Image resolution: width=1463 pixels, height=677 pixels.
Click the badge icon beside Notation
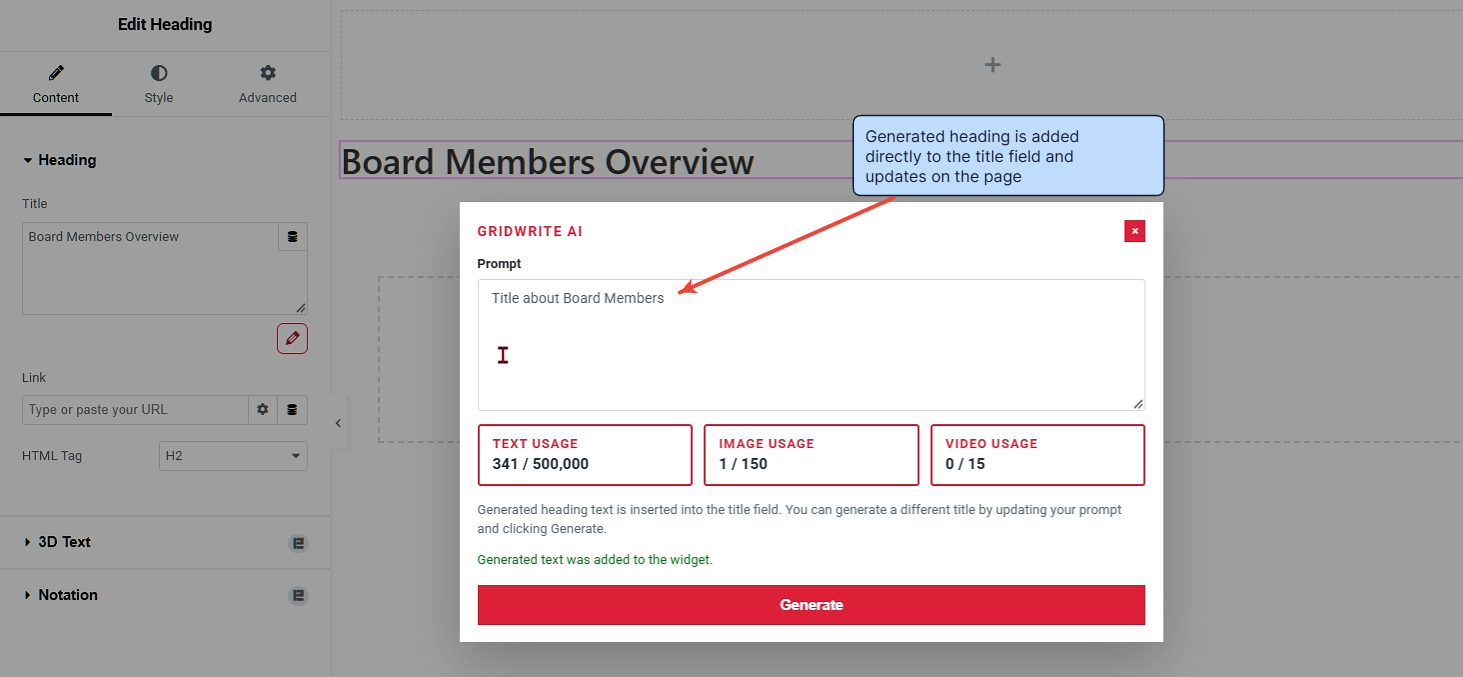click(x=298, y=596)
